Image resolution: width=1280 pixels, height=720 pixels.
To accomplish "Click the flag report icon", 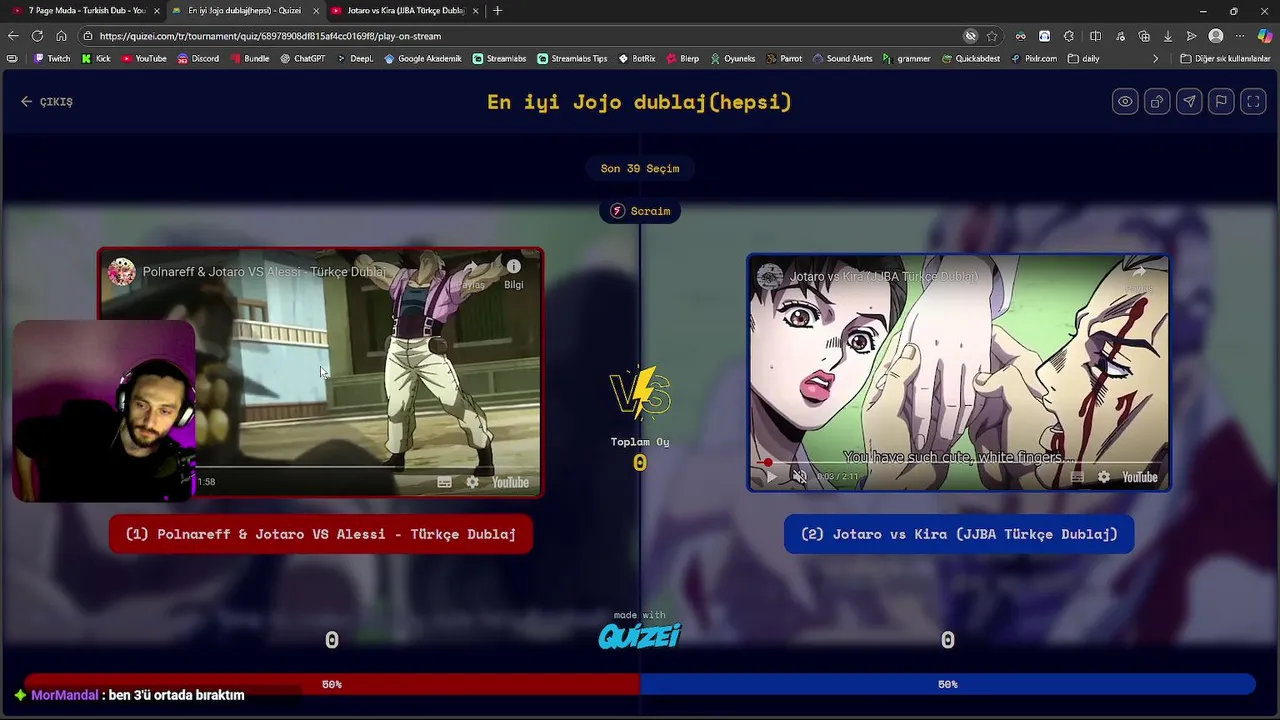I will click(1221, 101).
